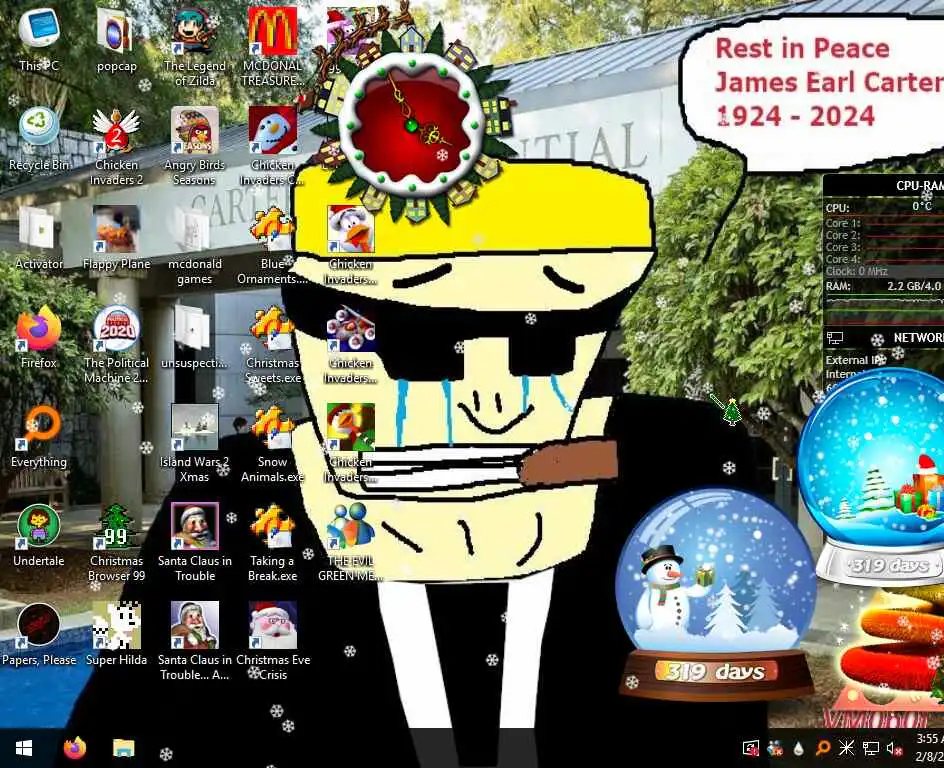Run Blue Ornaments desktop icon
Viewport: 944px width, 768px height.
[273, 246]
